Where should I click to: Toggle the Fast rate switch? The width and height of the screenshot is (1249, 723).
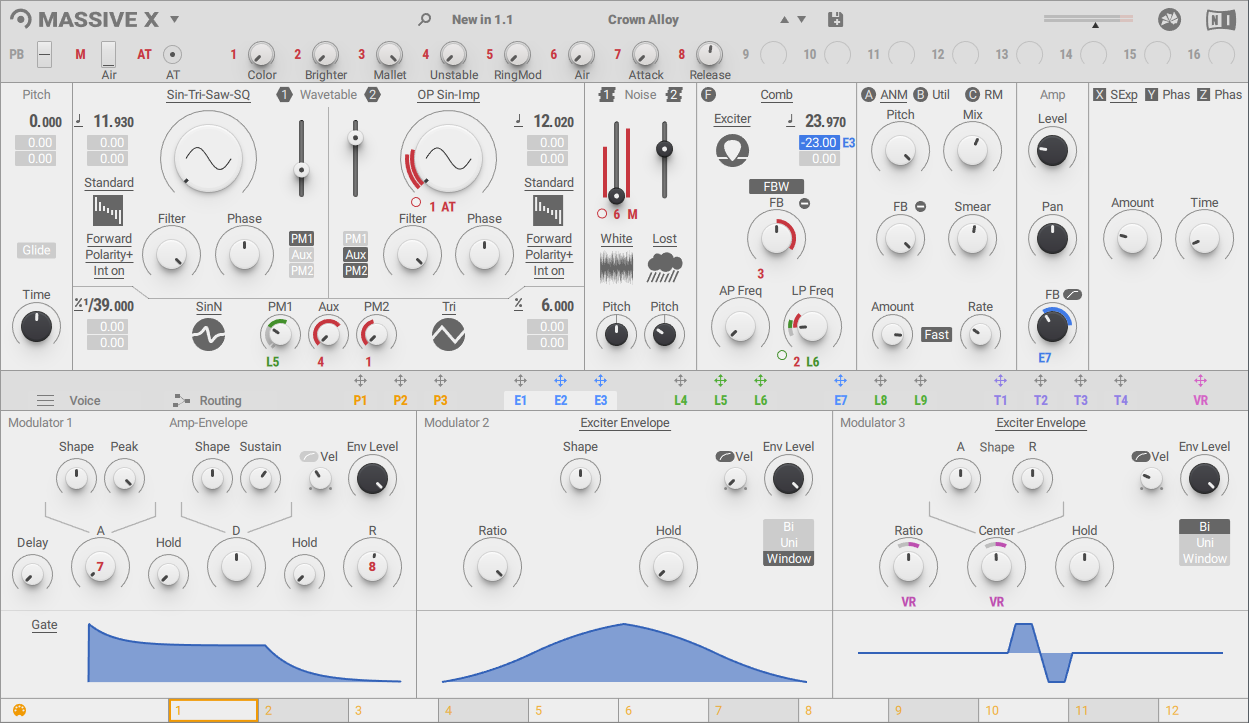tap(937, 335)
